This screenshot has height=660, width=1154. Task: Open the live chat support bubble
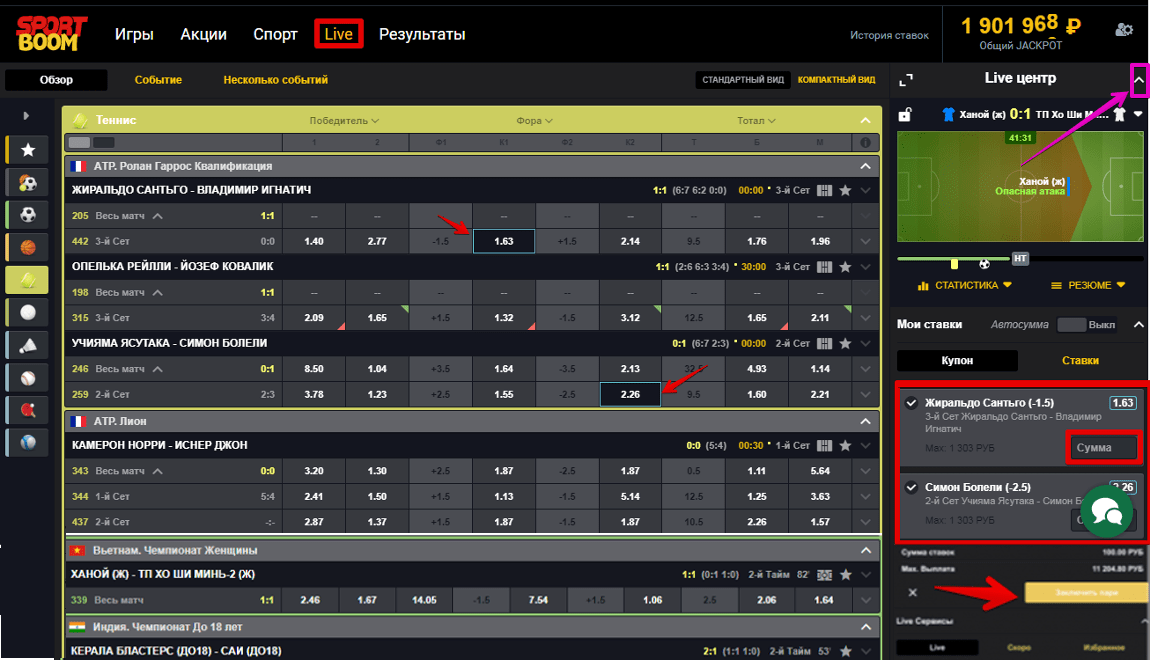point(1106,511)
